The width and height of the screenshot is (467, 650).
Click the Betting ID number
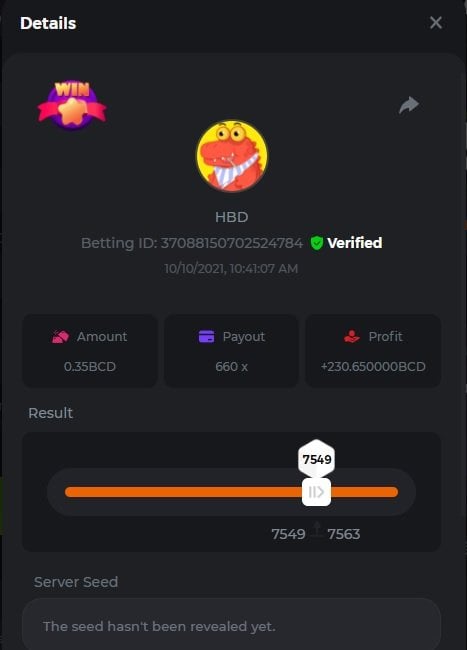pyautogui.click(x=232, y=243)
